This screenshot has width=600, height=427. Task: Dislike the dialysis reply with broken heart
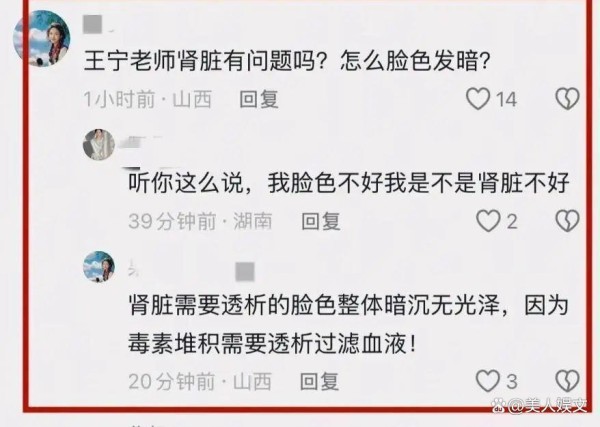(x=567, y=381)
